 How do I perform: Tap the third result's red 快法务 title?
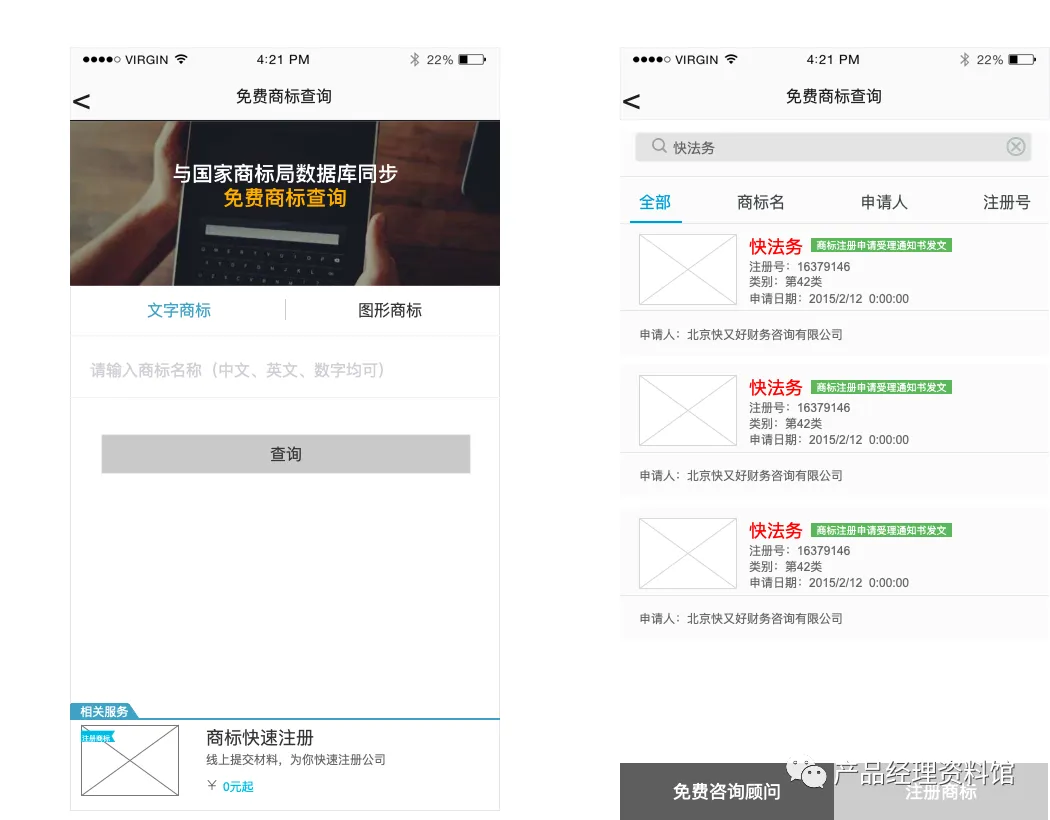(x=775, y=531)
